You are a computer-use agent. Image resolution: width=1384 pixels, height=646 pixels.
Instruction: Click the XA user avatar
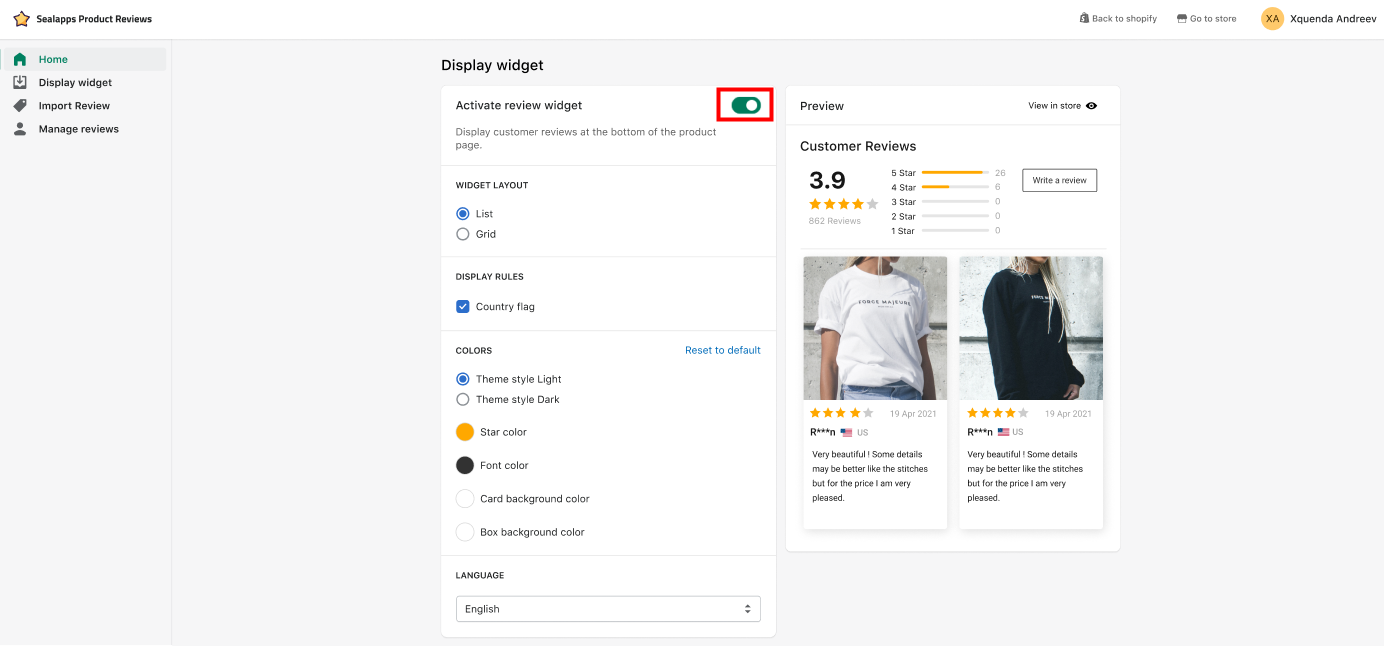coord(1272,18)
